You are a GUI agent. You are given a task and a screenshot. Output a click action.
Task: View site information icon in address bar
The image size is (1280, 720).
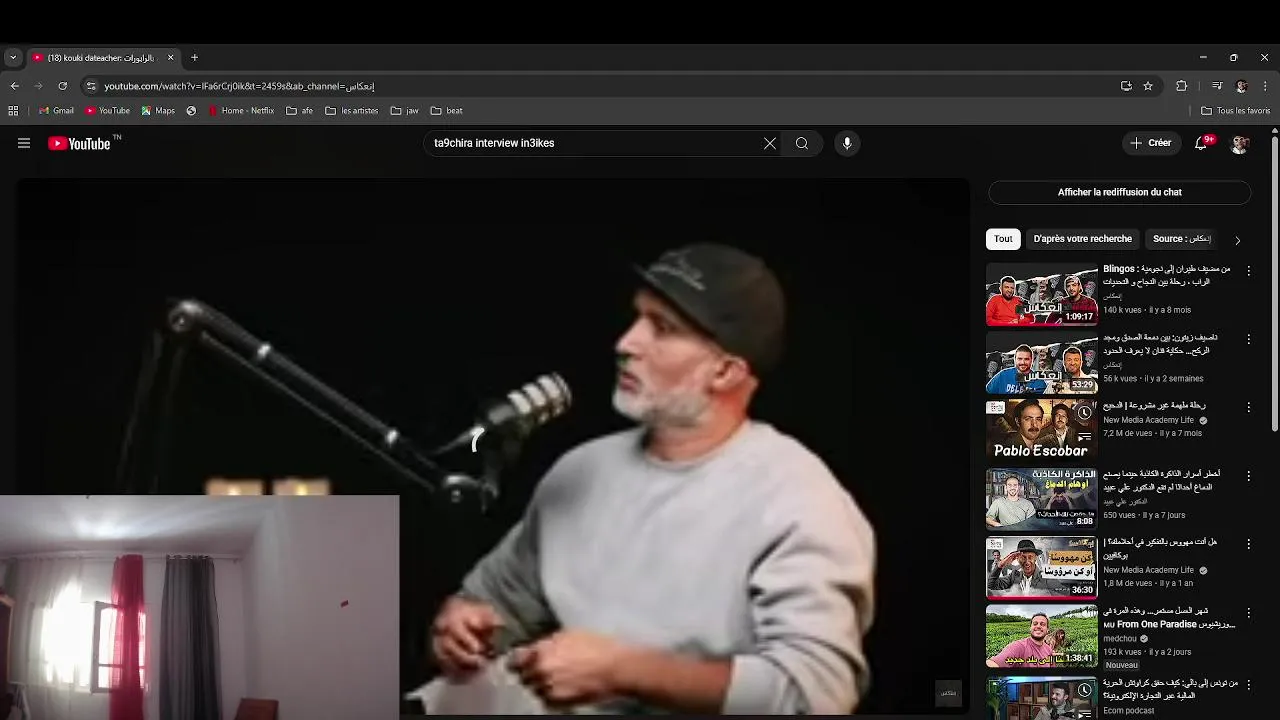click(x=91, y=86)
